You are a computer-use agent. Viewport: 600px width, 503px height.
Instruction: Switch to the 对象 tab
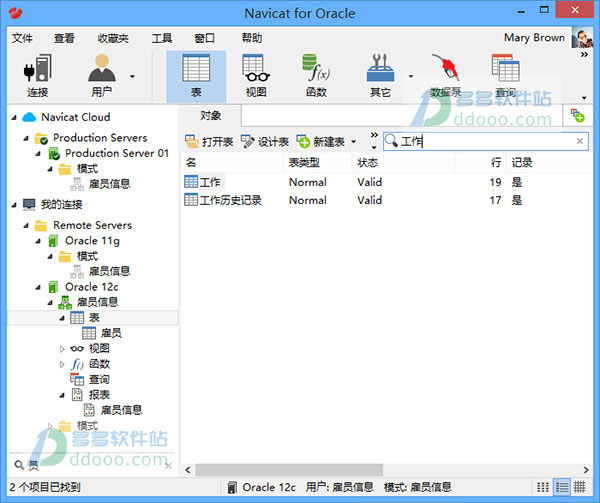[210, 116]
